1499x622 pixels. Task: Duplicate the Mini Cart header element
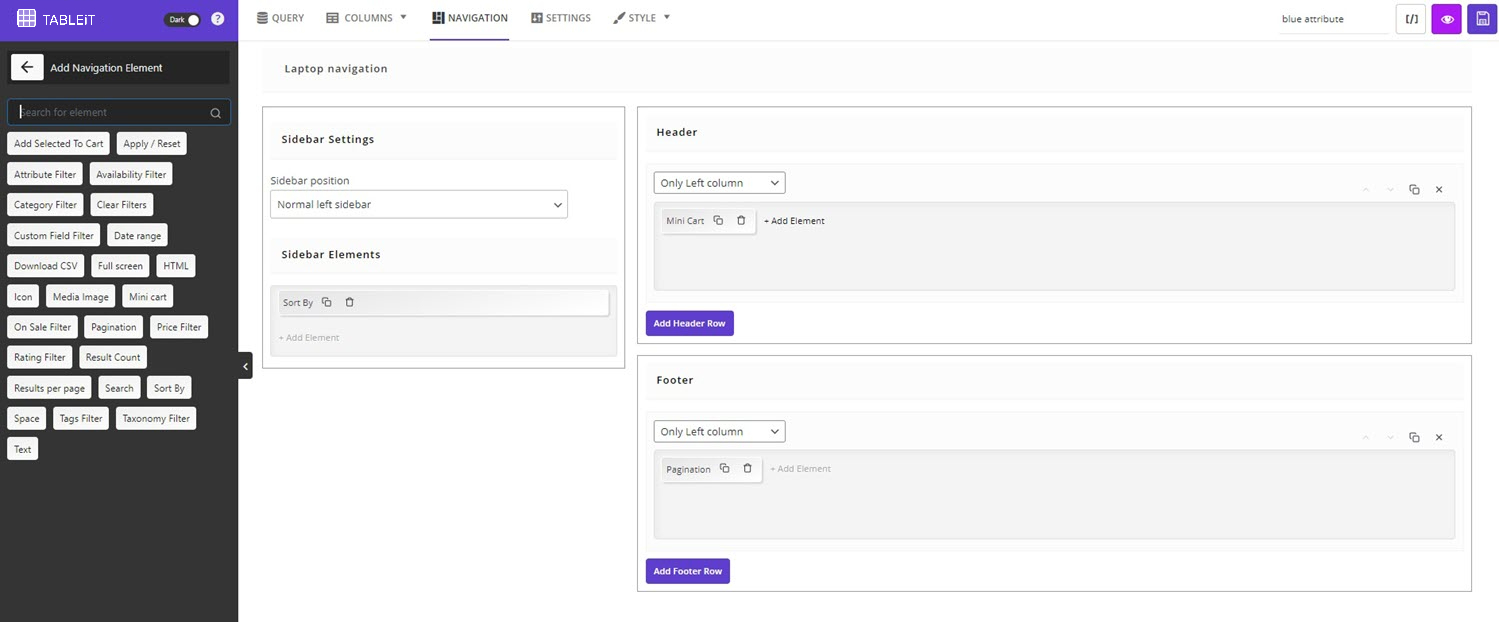(x=718, y=221)
